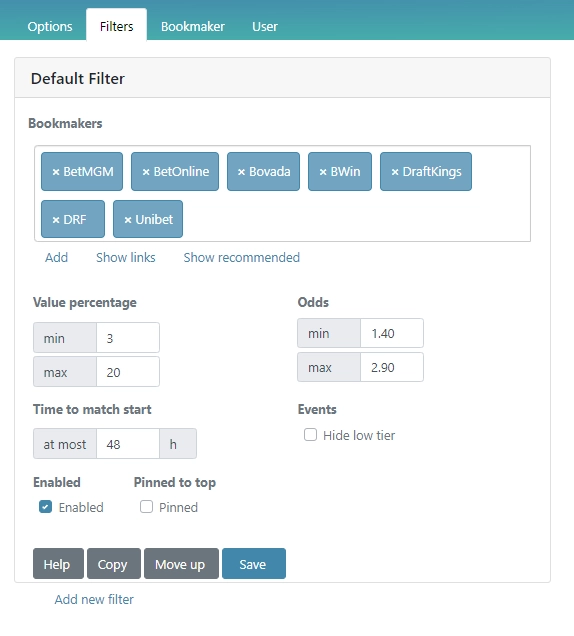Focus the Value percentage min field
574x636 pixels.
(128, 338)
